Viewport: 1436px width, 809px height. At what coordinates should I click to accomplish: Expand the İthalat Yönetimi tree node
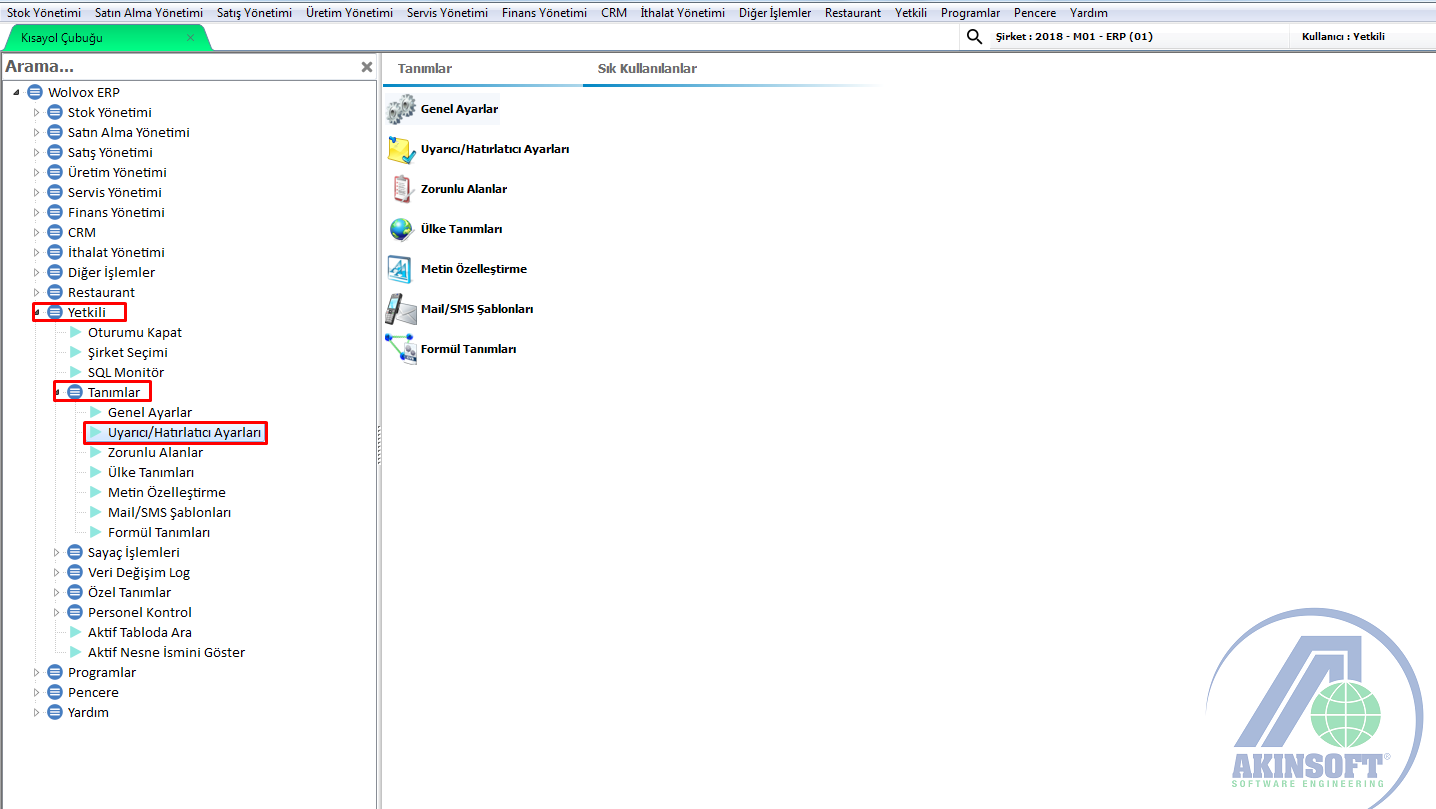37,252
